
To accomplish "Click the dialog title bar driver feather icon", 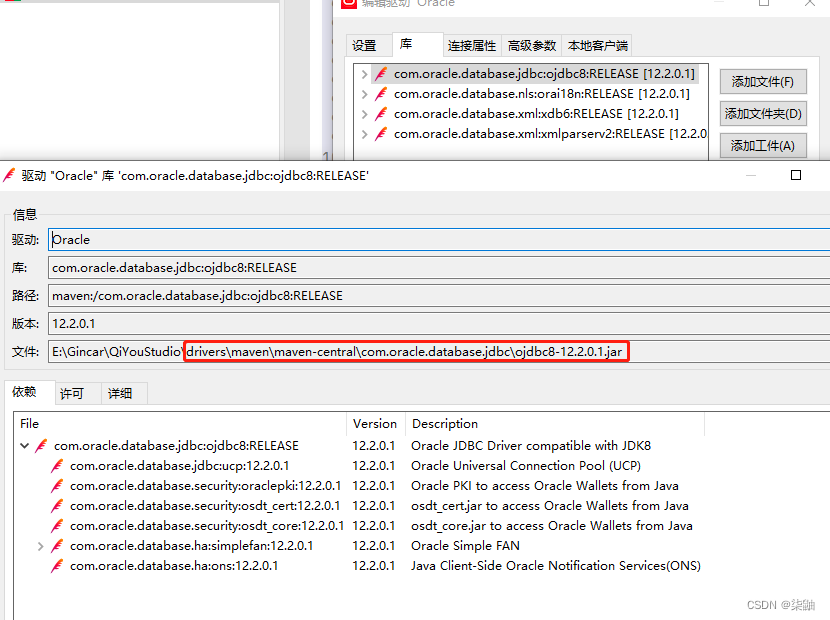I will tap(12, 174).
